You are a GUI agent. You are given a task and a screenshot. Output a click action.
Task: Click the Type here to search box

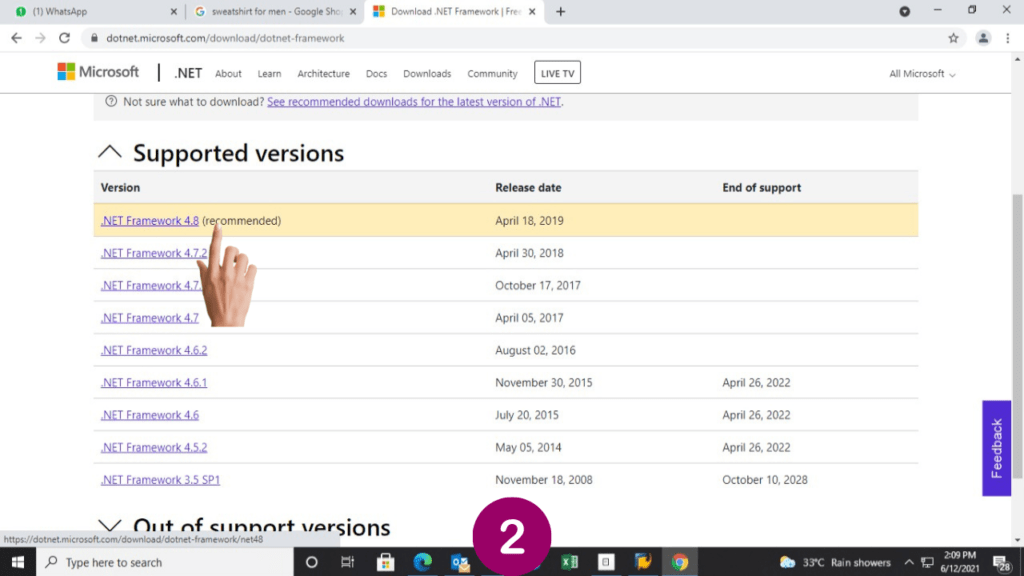pos(165,562)
